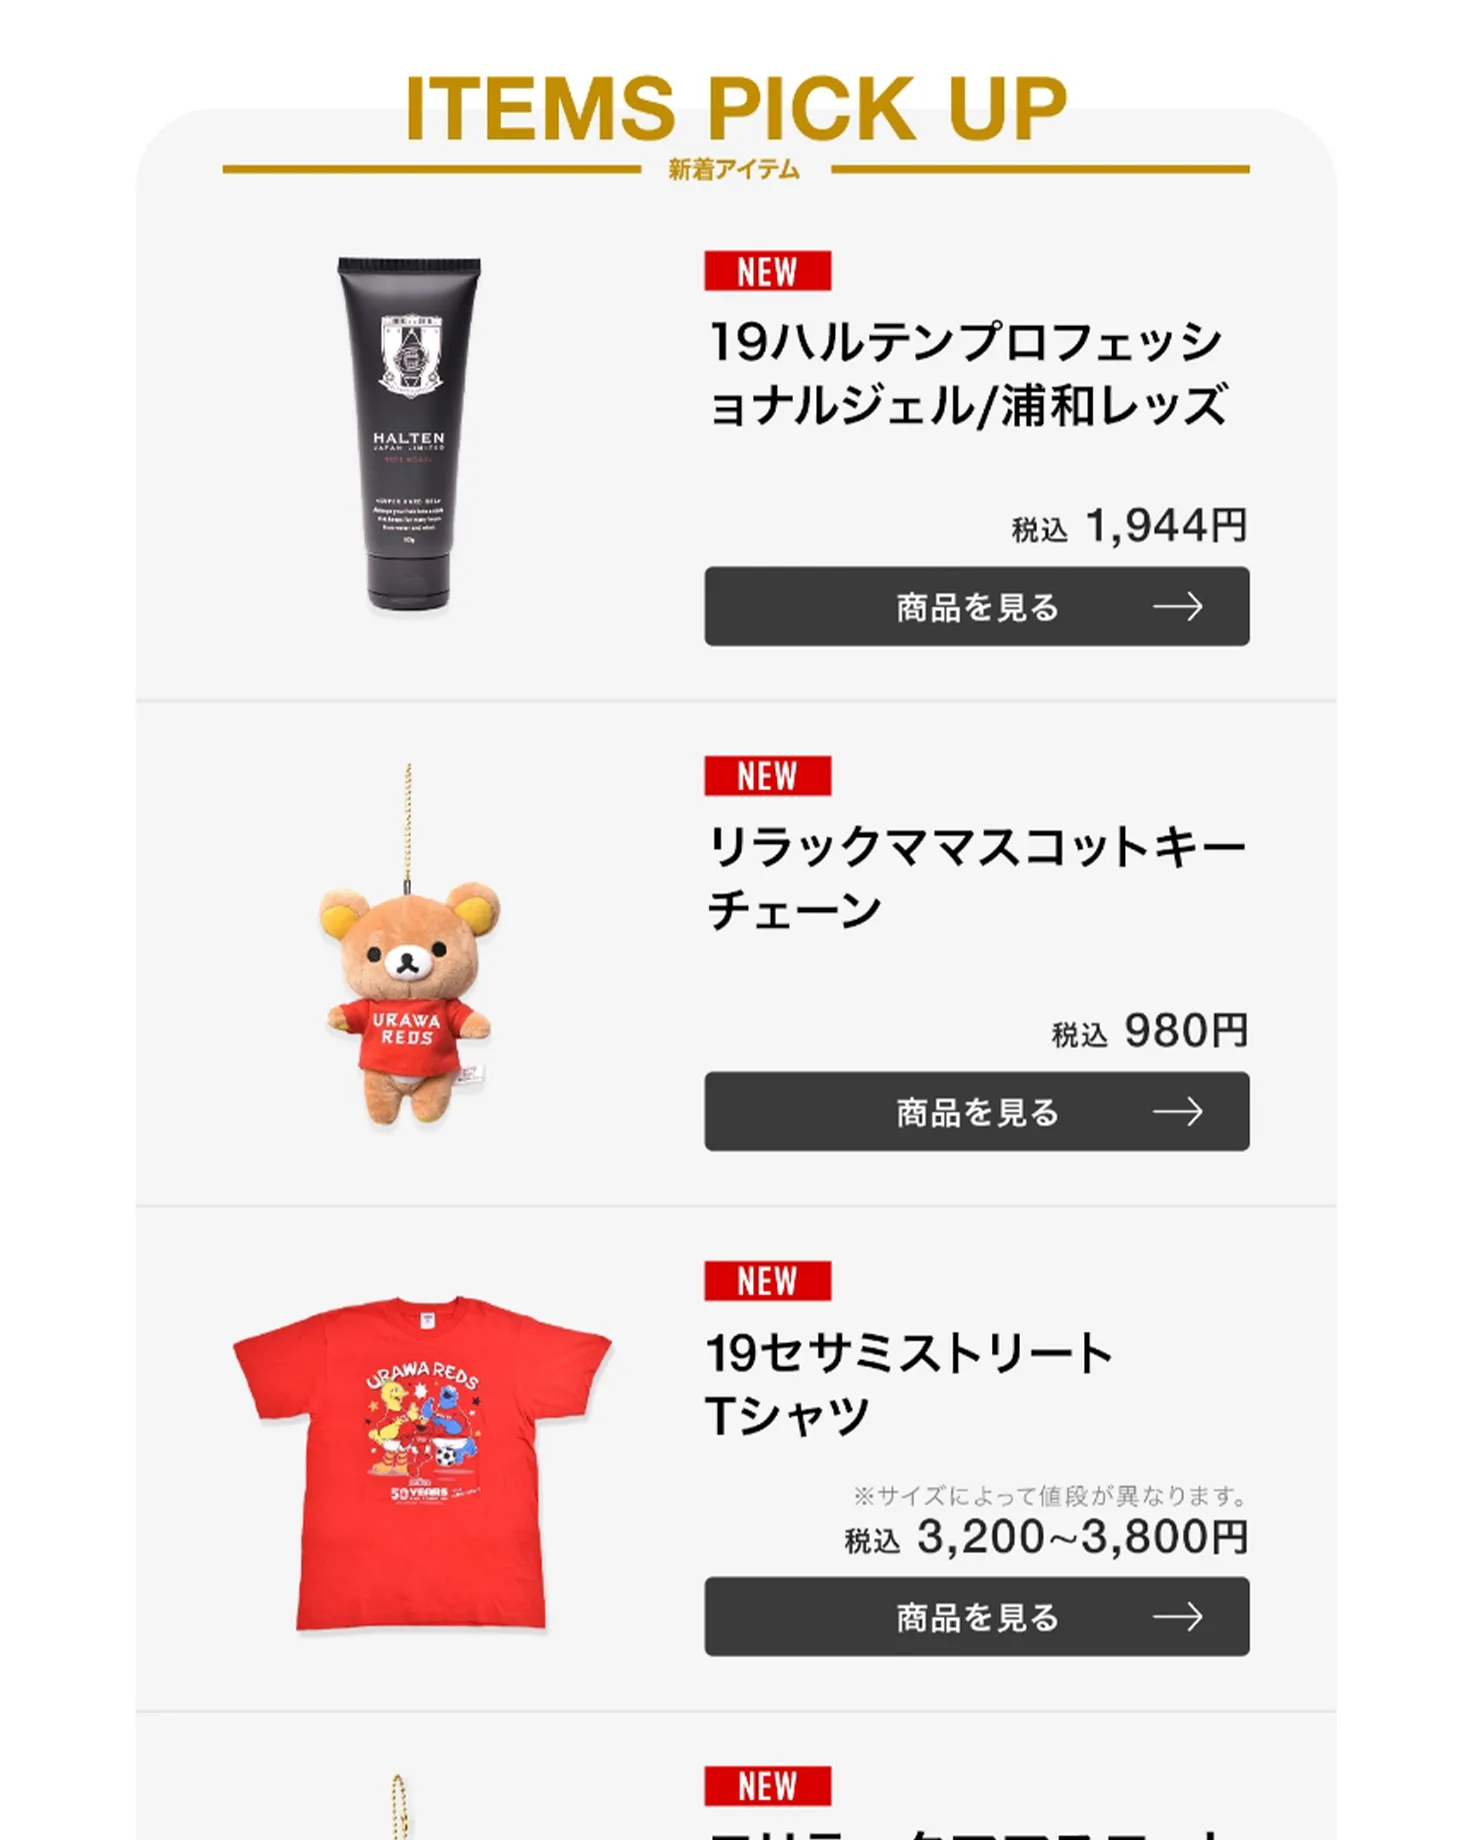Select the NEW badge above the Halten gel title

coord(767,271)
